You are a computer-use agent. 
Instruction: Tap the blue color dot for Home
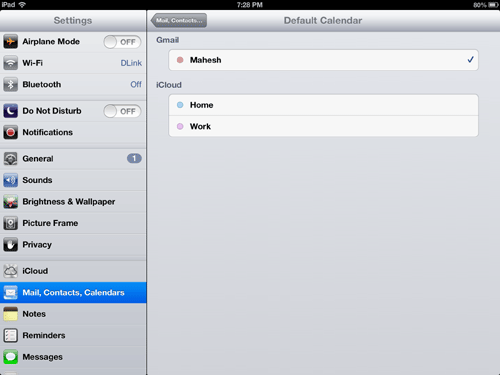pos(180,105)
